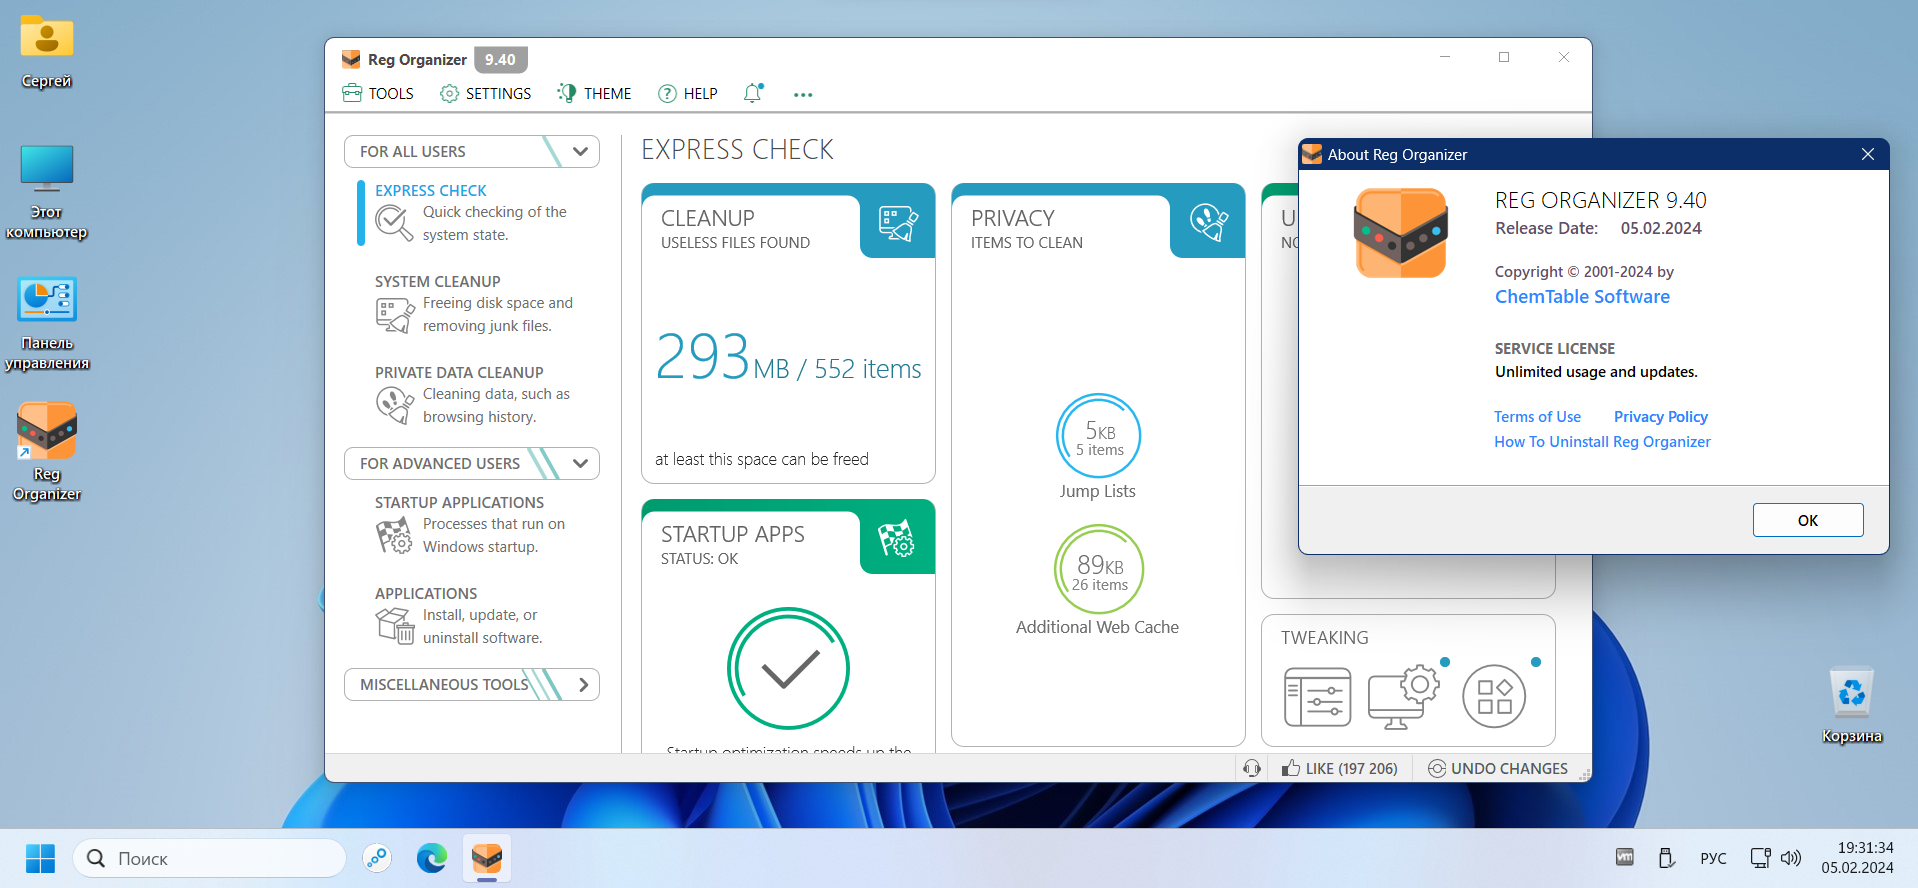Click the Applications uninstall sidebar icon
1918x888 pixels.
pyautogui.click(x=395, y=626)
